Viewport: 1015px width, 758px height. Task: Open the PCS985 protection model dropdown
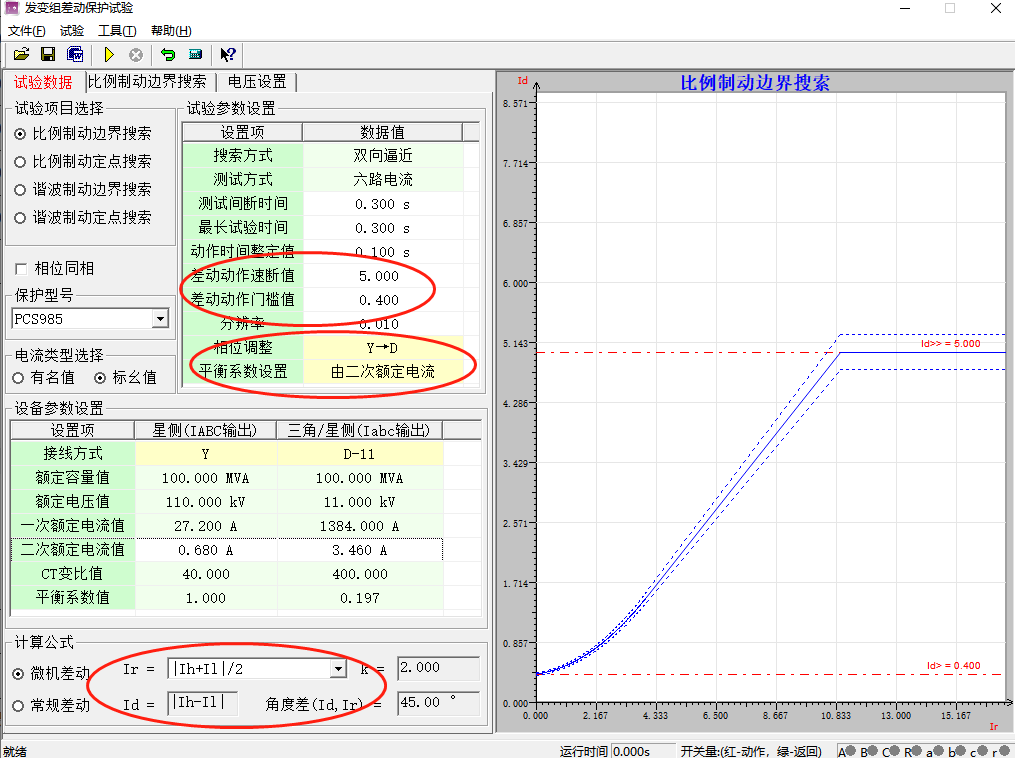click(x=159, y=319)
